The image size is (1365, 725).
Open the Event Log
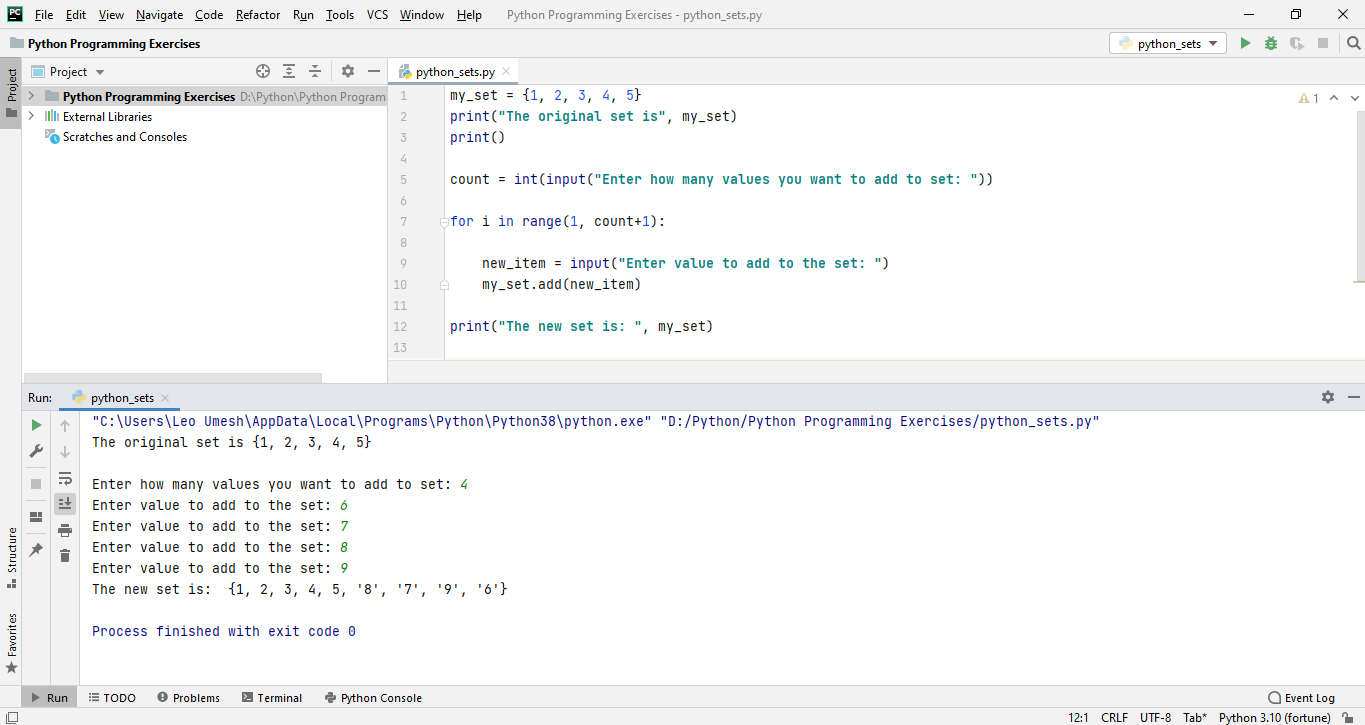coord(1301,698)
